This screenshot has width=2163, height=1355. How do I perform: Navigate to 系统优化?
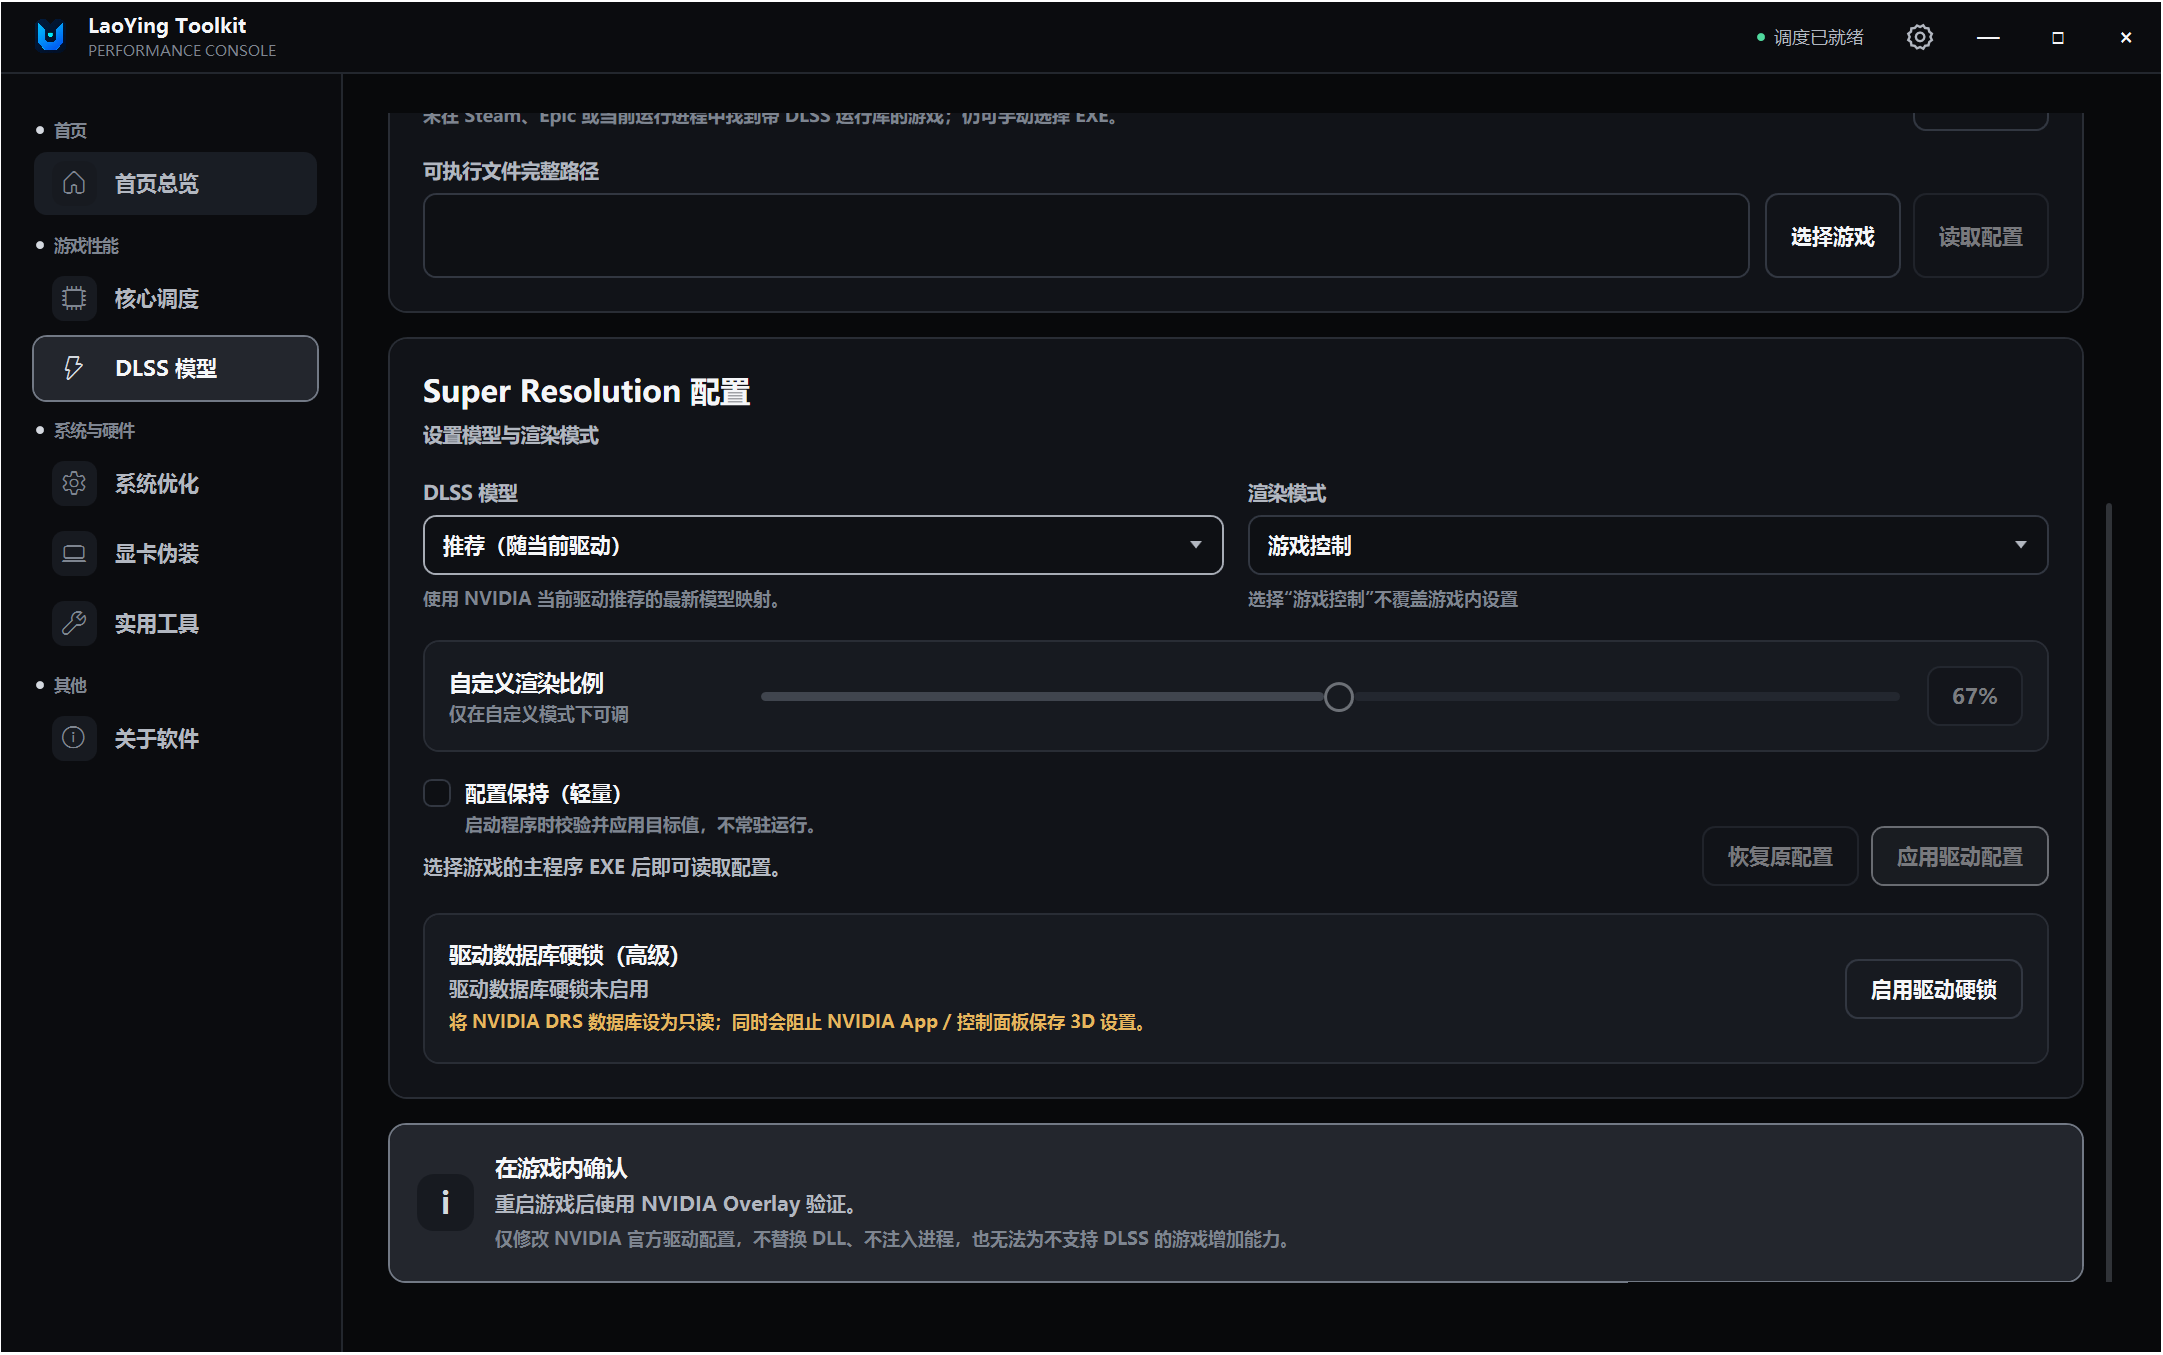(x=175, y=484)
